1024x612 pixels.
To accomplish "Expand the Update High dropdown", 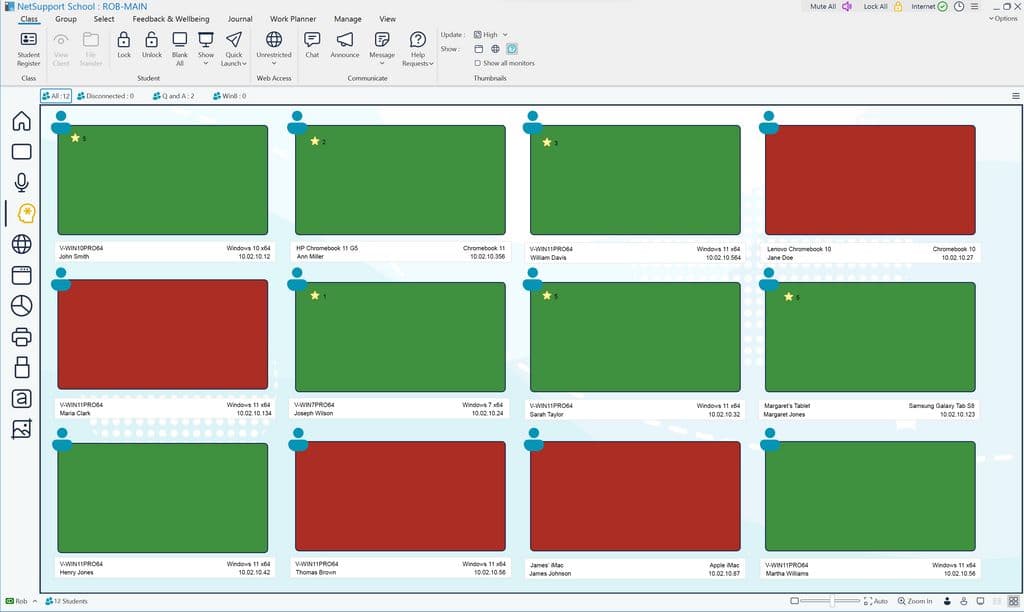I will tap(490, 34).
